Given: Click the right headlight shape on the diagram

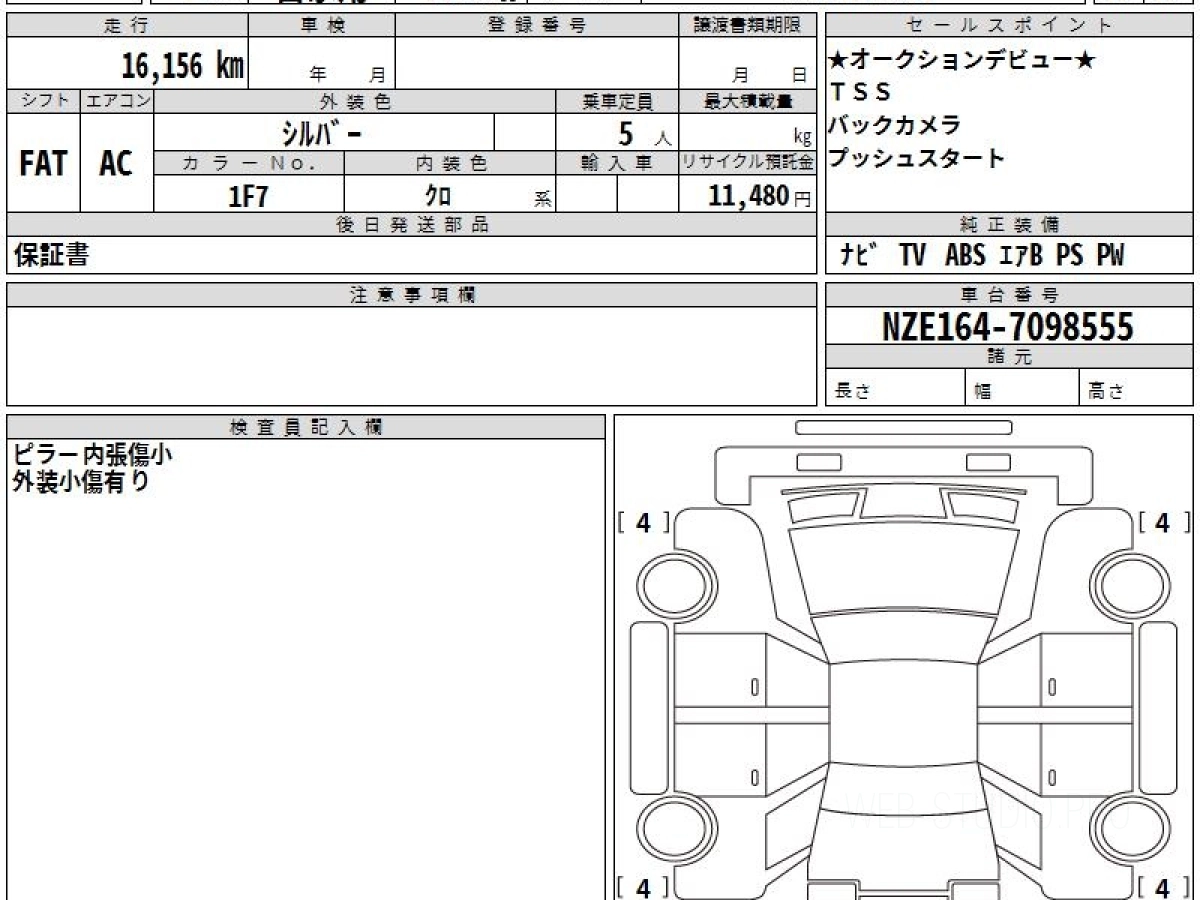Looking at the screenshot, I should click(x=995, y=507).
